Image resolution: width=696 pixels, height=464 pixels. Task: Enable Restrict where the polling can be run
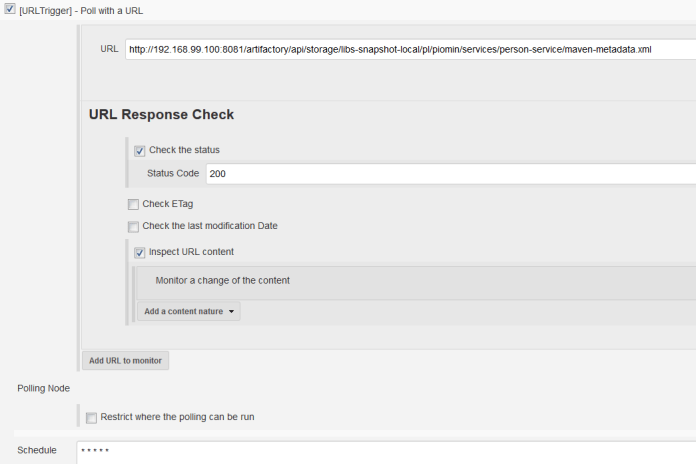(x=91, y=417)
